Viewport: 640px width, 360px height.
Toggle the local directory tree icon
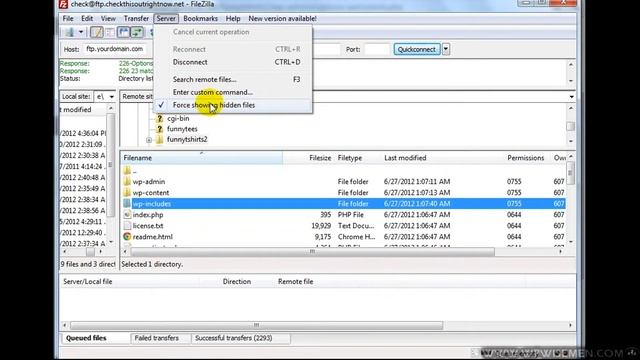point(110,32)
